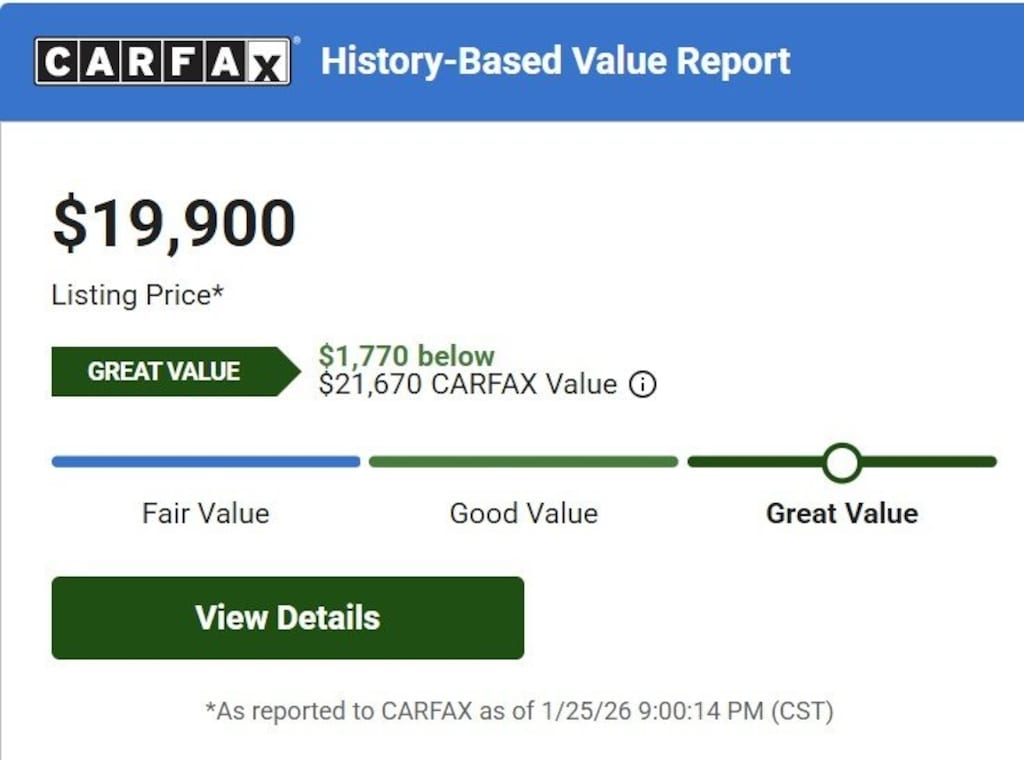Image resolution: width=1024 pixels, height=760 pixels.
Task: Click the GREAT VALUE badge label
Action: point(164,371)
